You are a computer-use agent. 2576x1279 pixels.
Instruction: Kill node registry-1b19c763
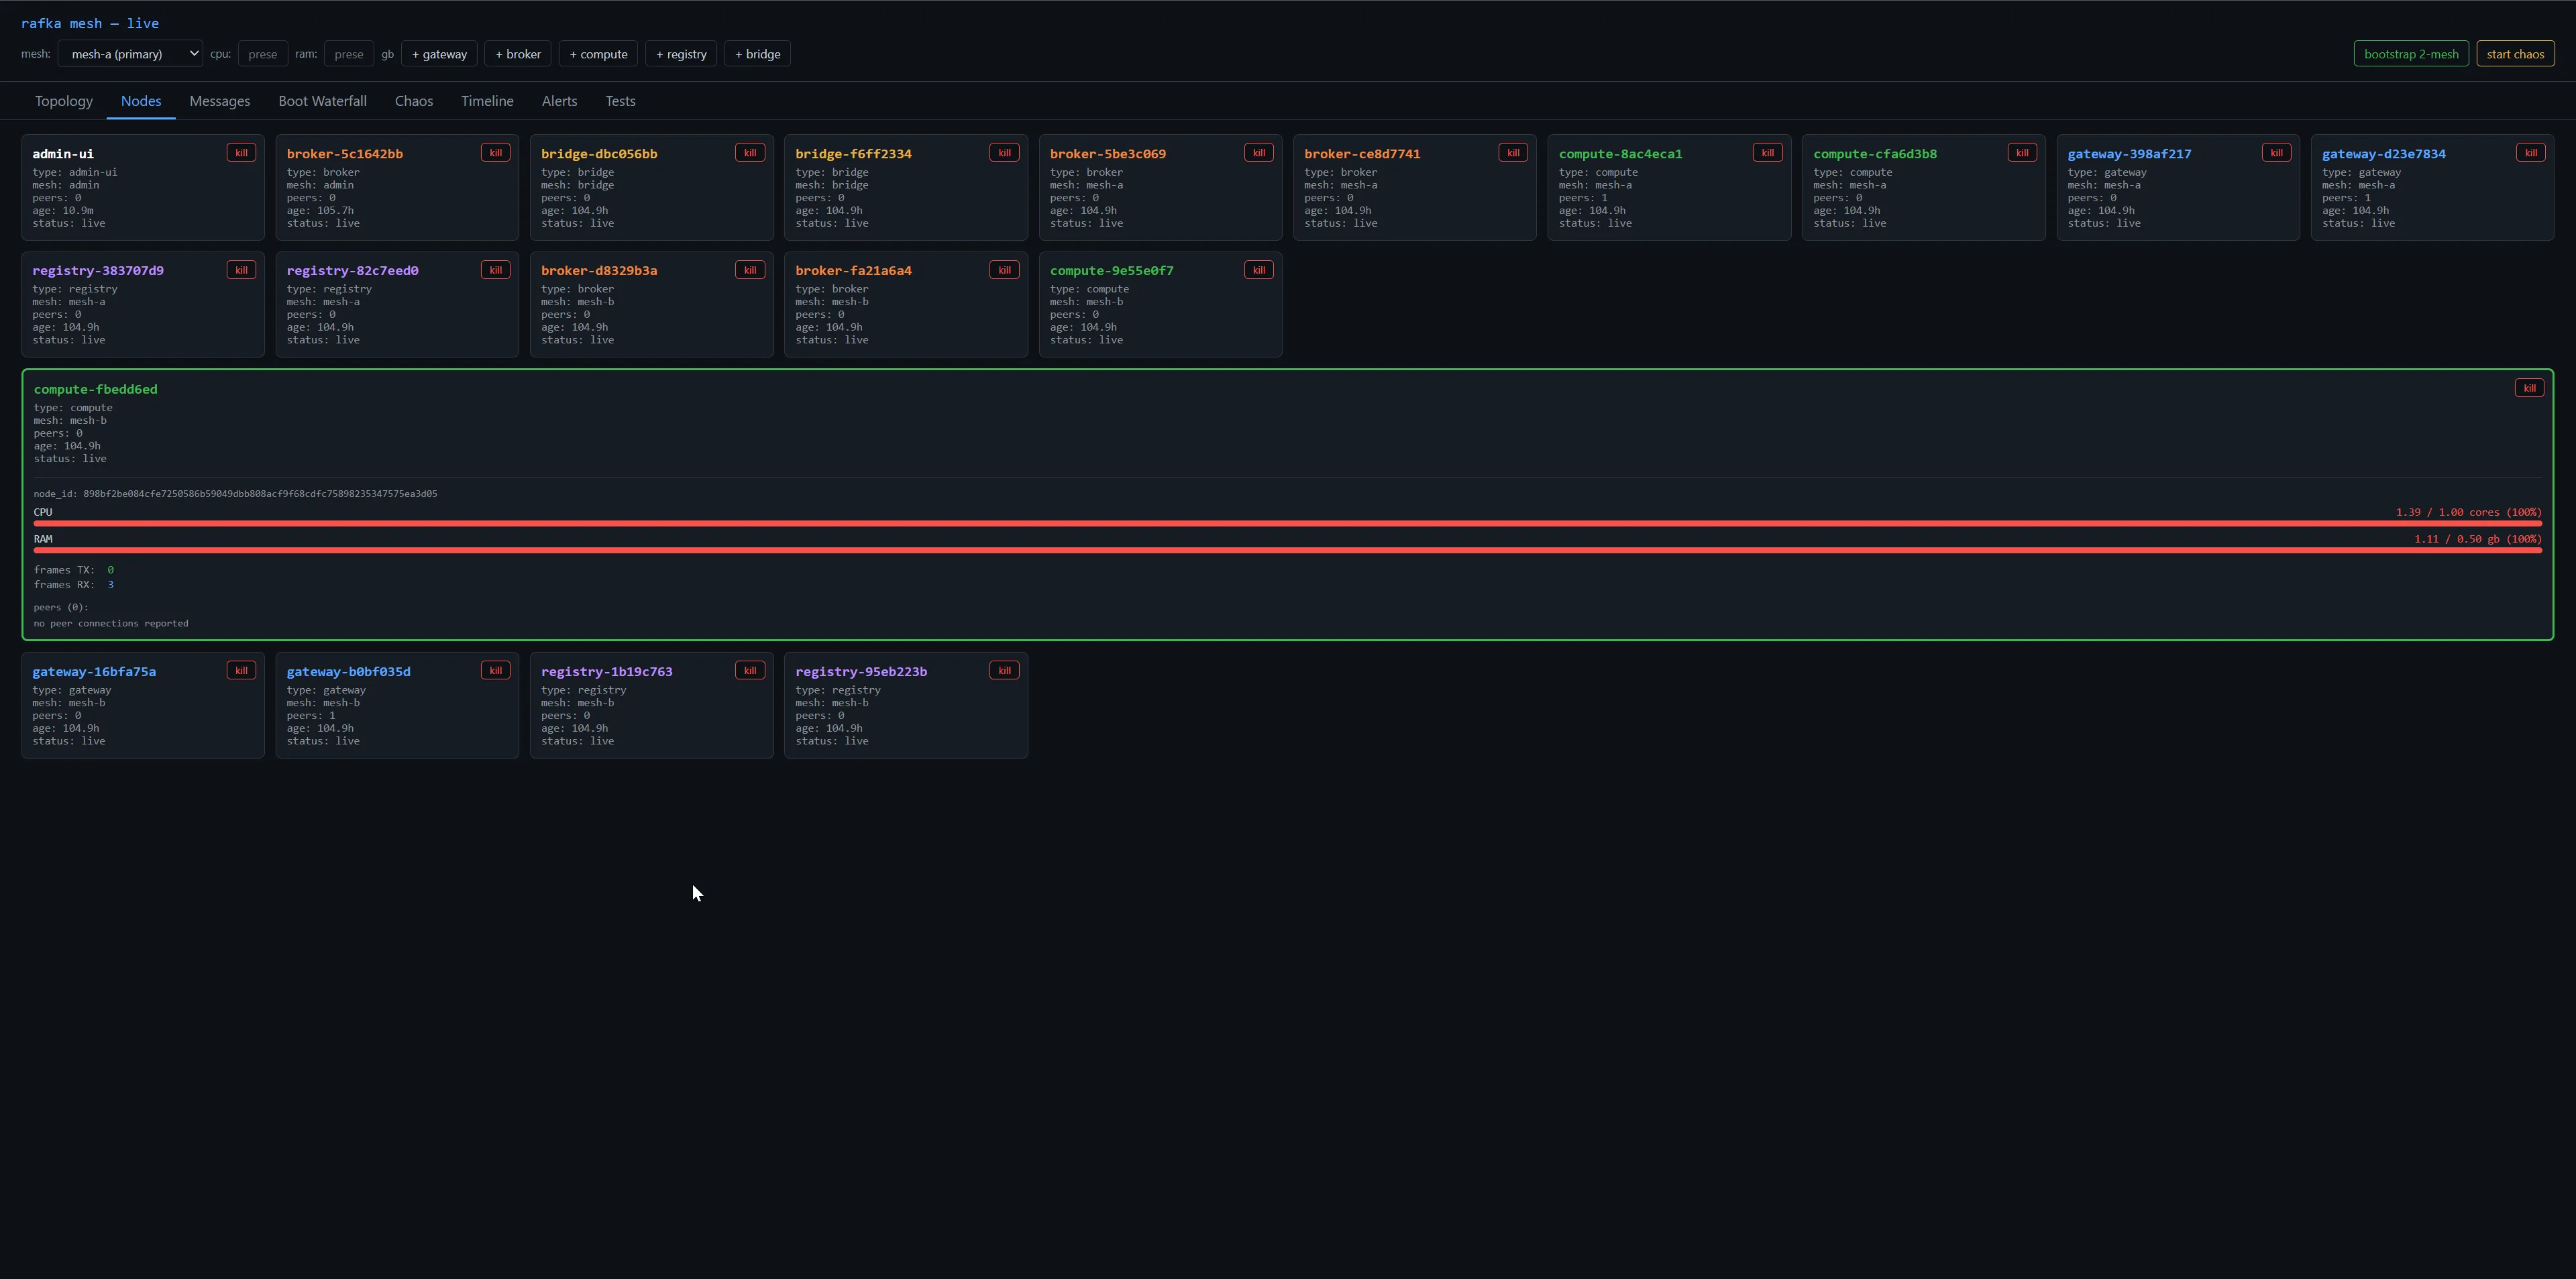pyautogui.click(x=750, y=671)
